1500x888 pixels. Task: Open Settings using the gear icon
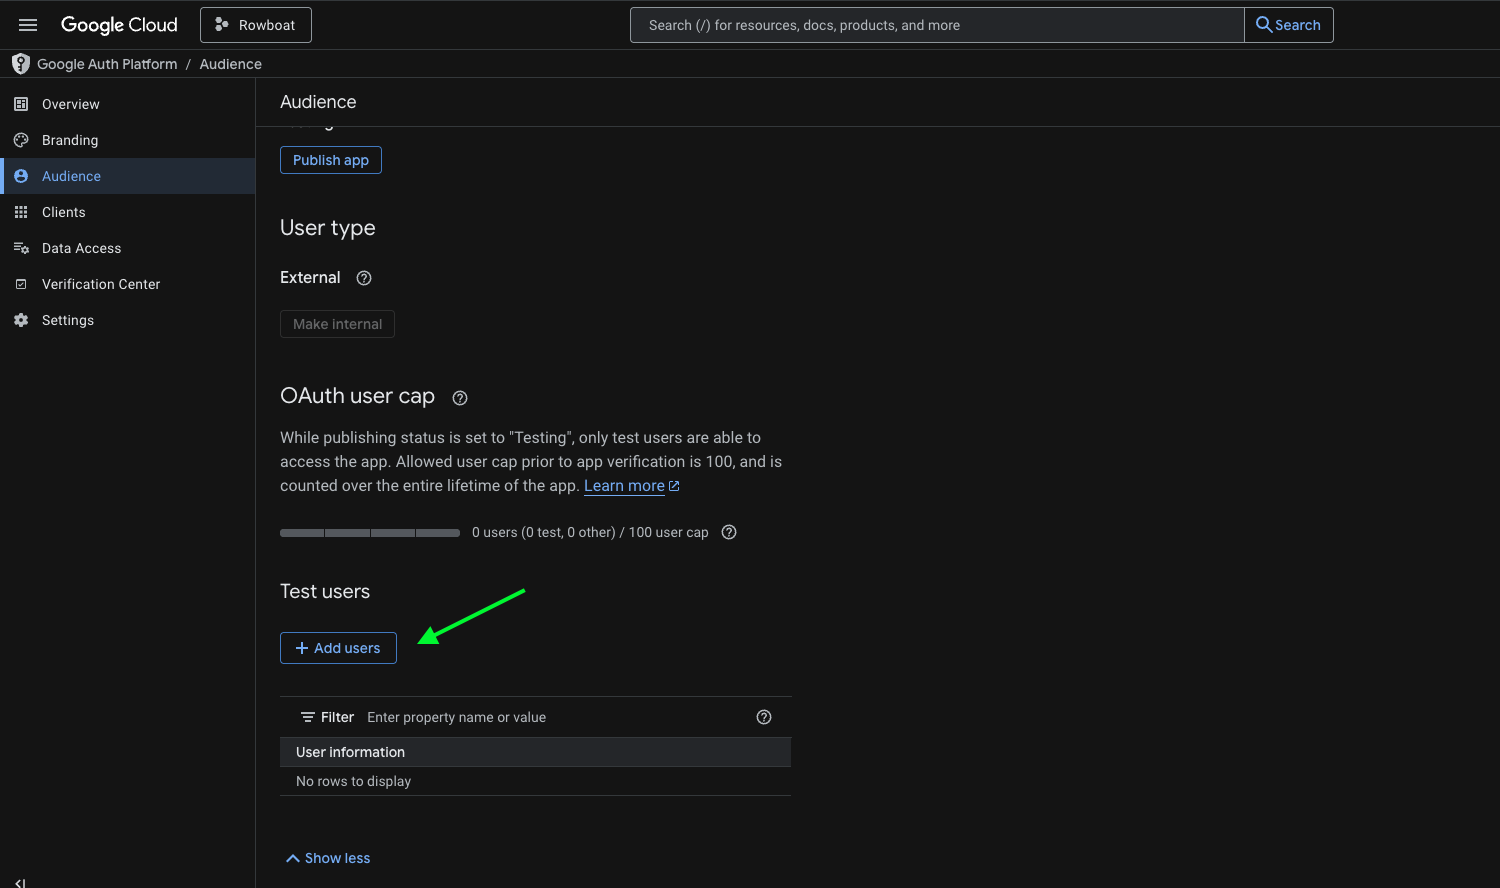(x=21, y=319)
